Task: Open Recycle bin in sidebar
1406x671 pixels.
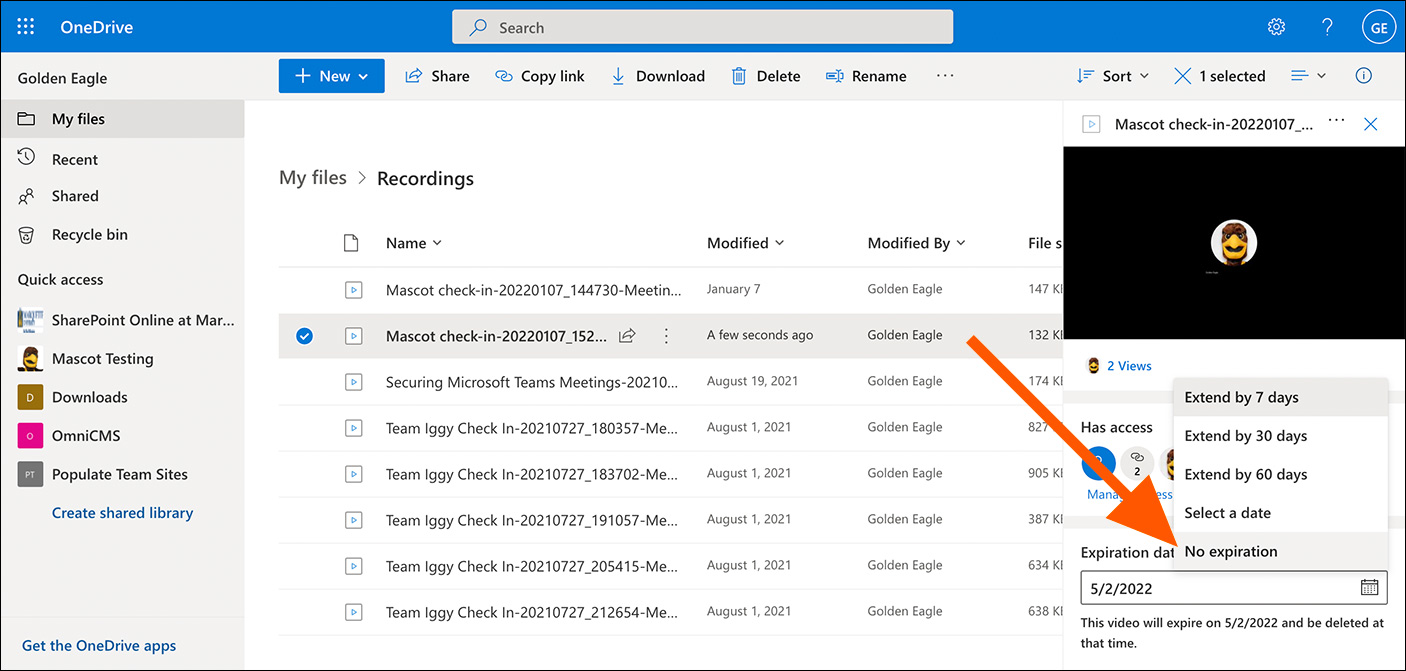Action: point(90,235)
